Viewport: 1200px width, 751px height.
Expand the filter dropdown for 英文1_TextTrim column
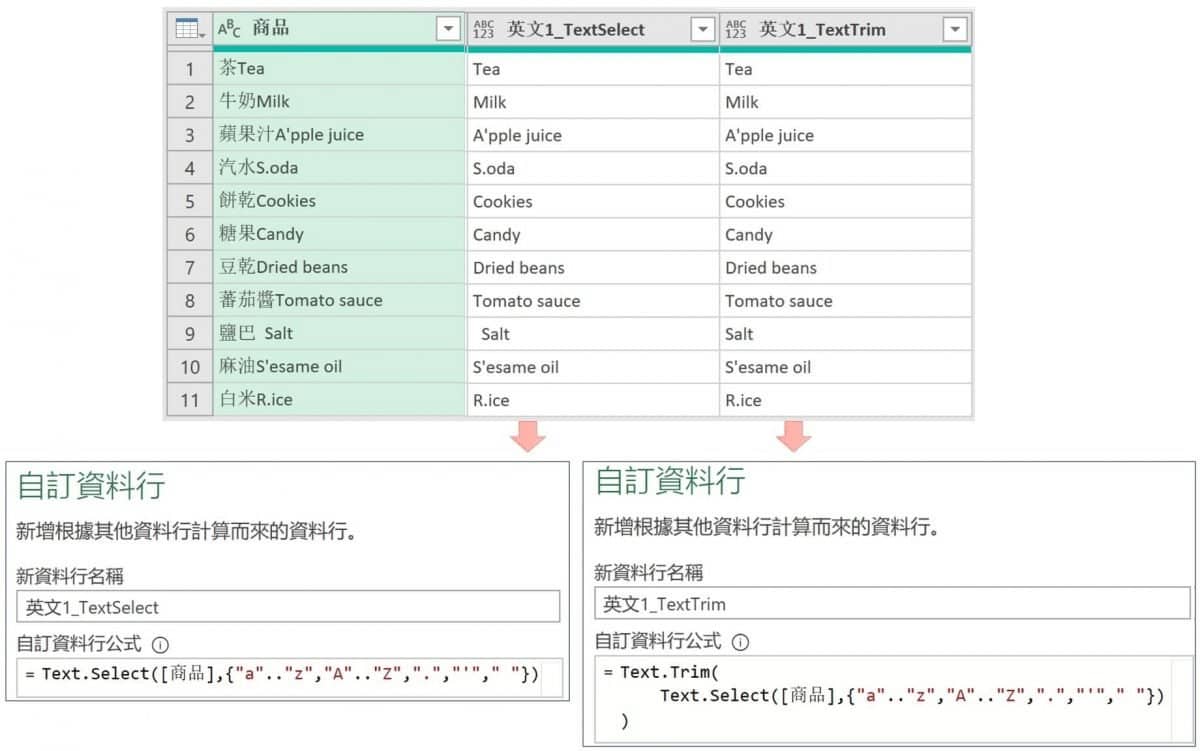click(955, 30)
